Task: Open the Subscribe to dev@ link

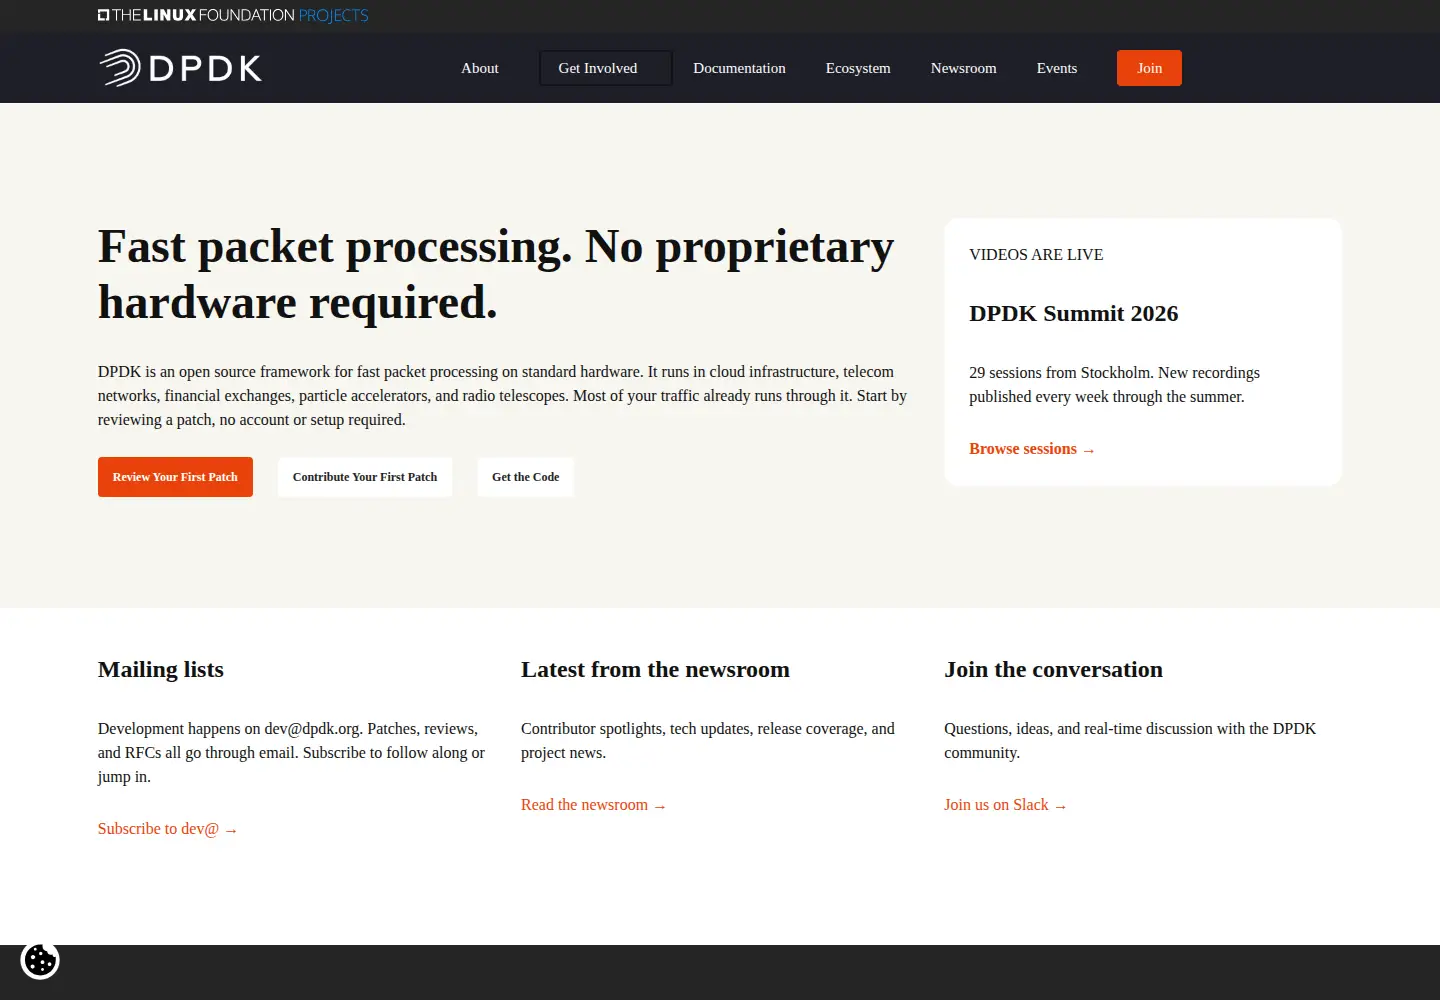Action: coord(168,829)
